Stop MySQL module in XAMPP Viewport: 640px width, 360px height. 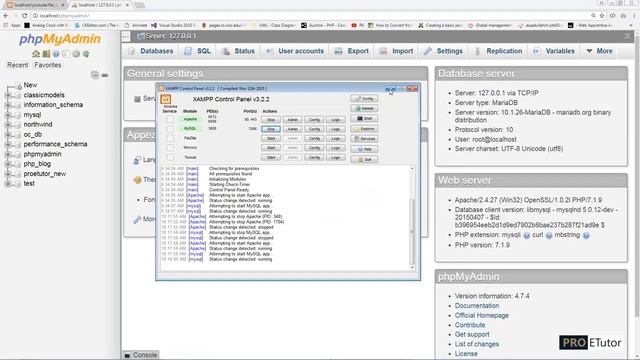[271, 129]
